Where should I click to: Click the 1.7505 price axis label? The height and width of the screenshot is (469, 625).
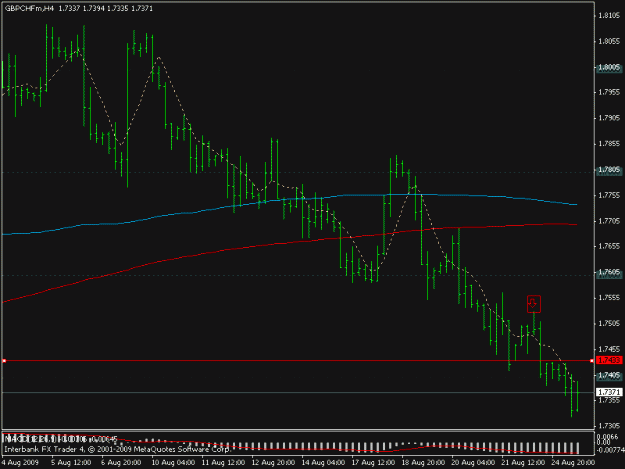pos(609,323)
